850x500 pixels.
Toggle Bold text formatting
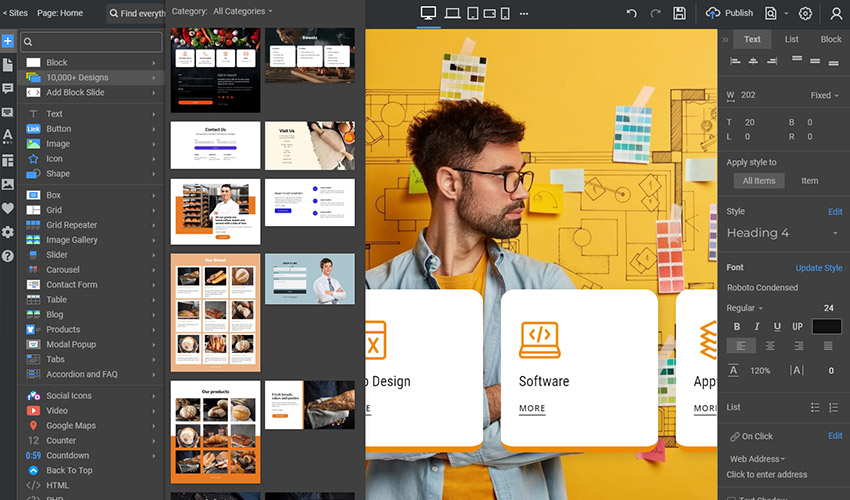click(737, 326)
